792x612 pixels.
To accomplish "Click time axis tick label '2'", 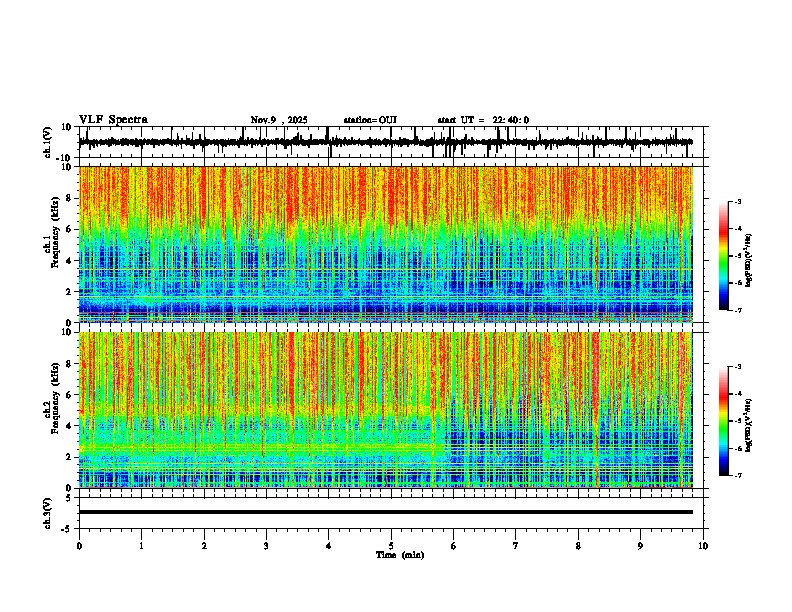I will (204, 546).
